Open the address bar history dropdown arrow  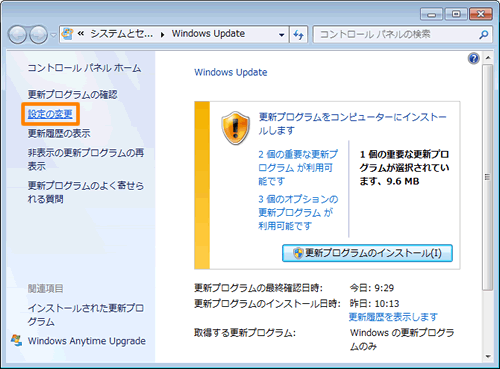pyautogui.click(x=282, y=34)
